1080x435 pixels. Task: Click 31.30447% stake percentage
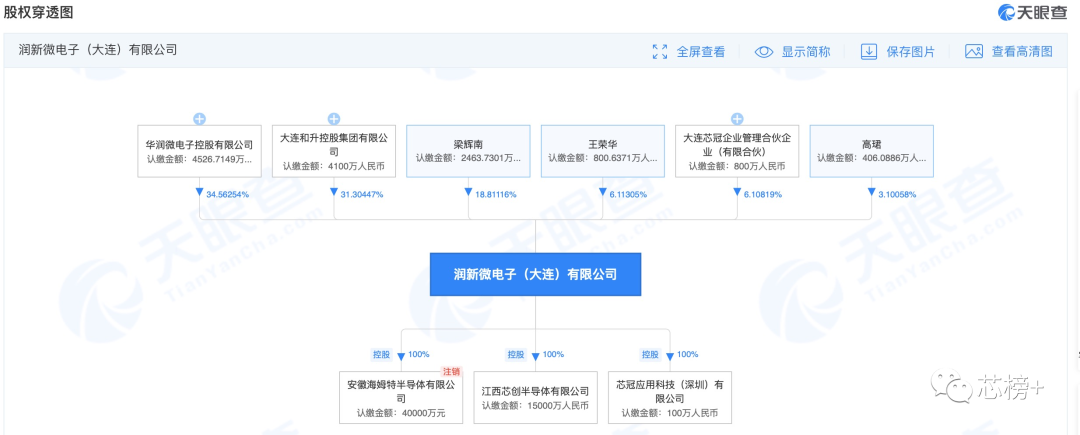(x=362, y=195)
